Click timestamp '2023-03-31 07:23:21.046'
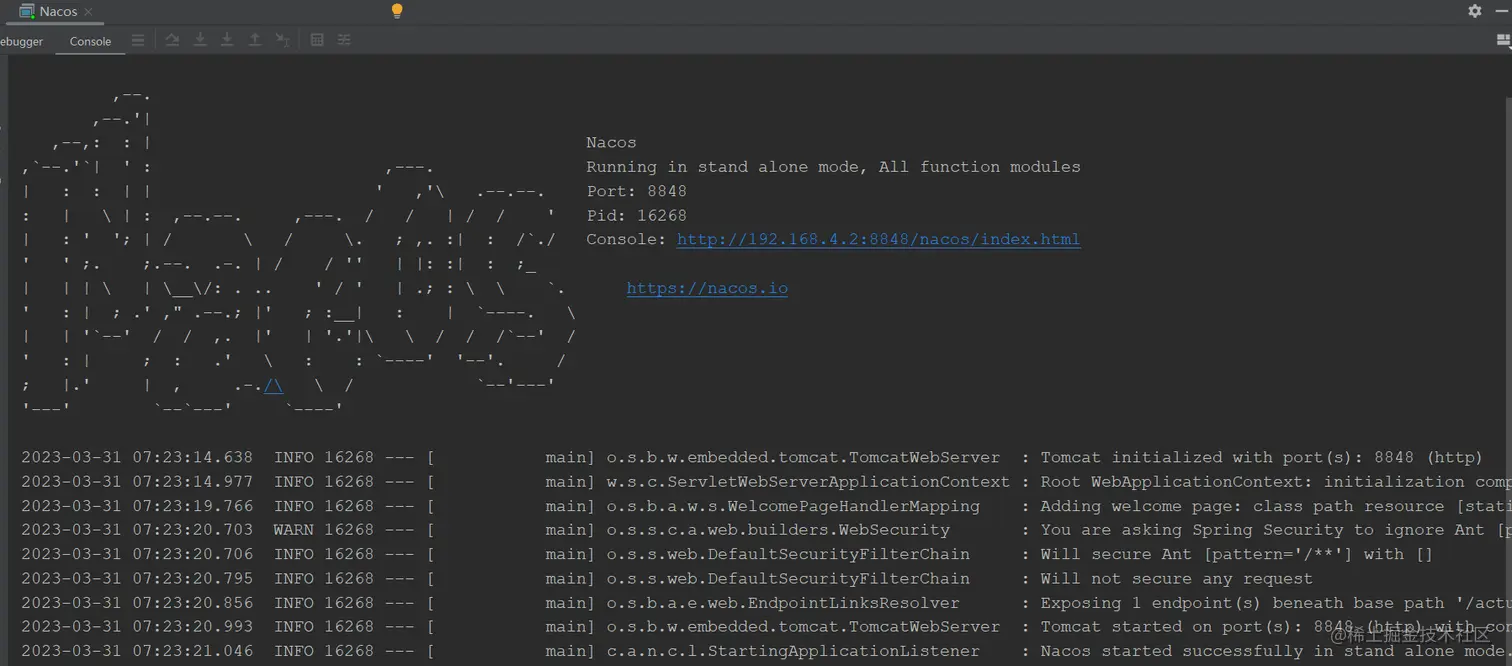 (x=137, y=651)
